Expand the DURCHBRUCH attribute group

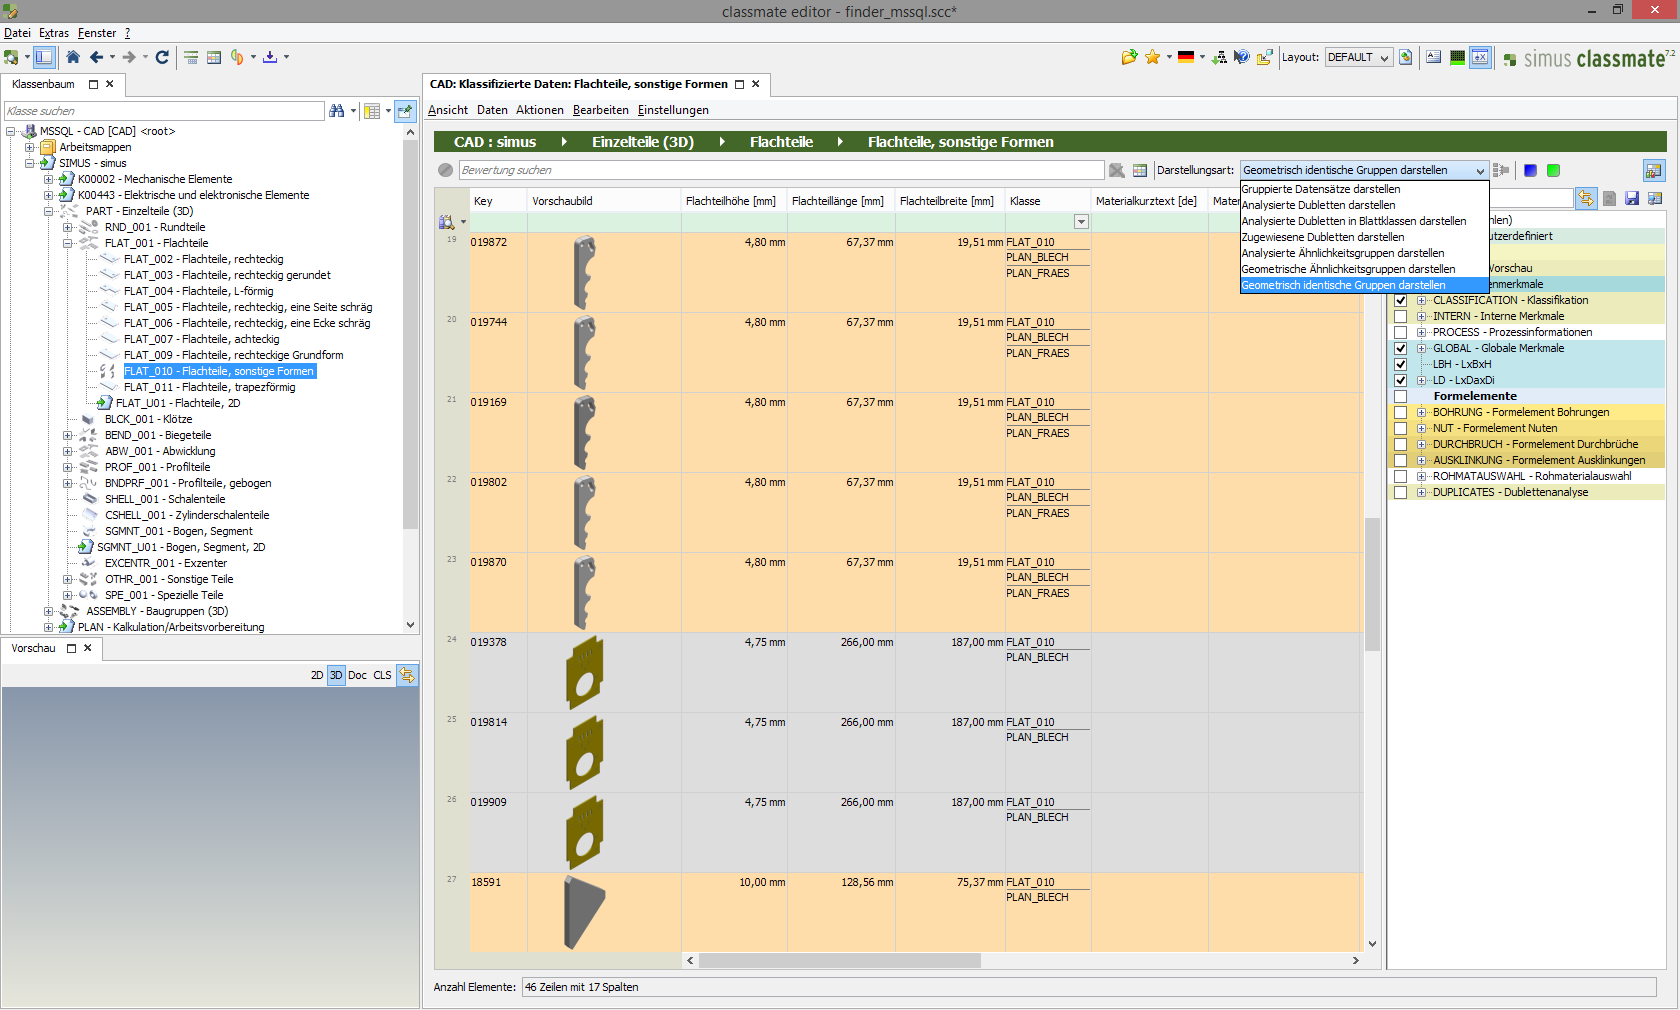[1421, 444]
